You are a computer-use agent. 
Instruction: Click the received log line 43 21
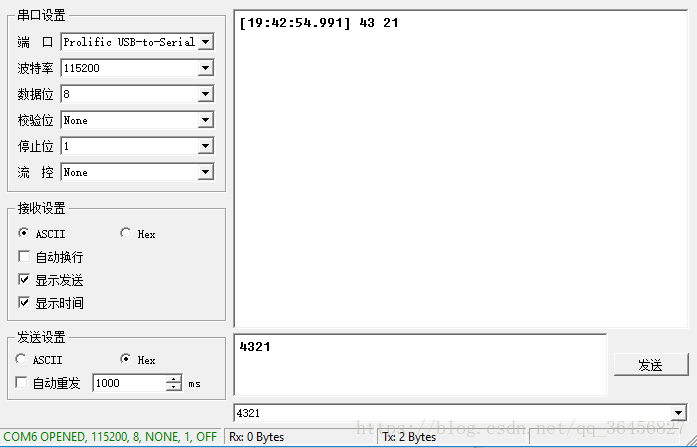click(319, 23)
